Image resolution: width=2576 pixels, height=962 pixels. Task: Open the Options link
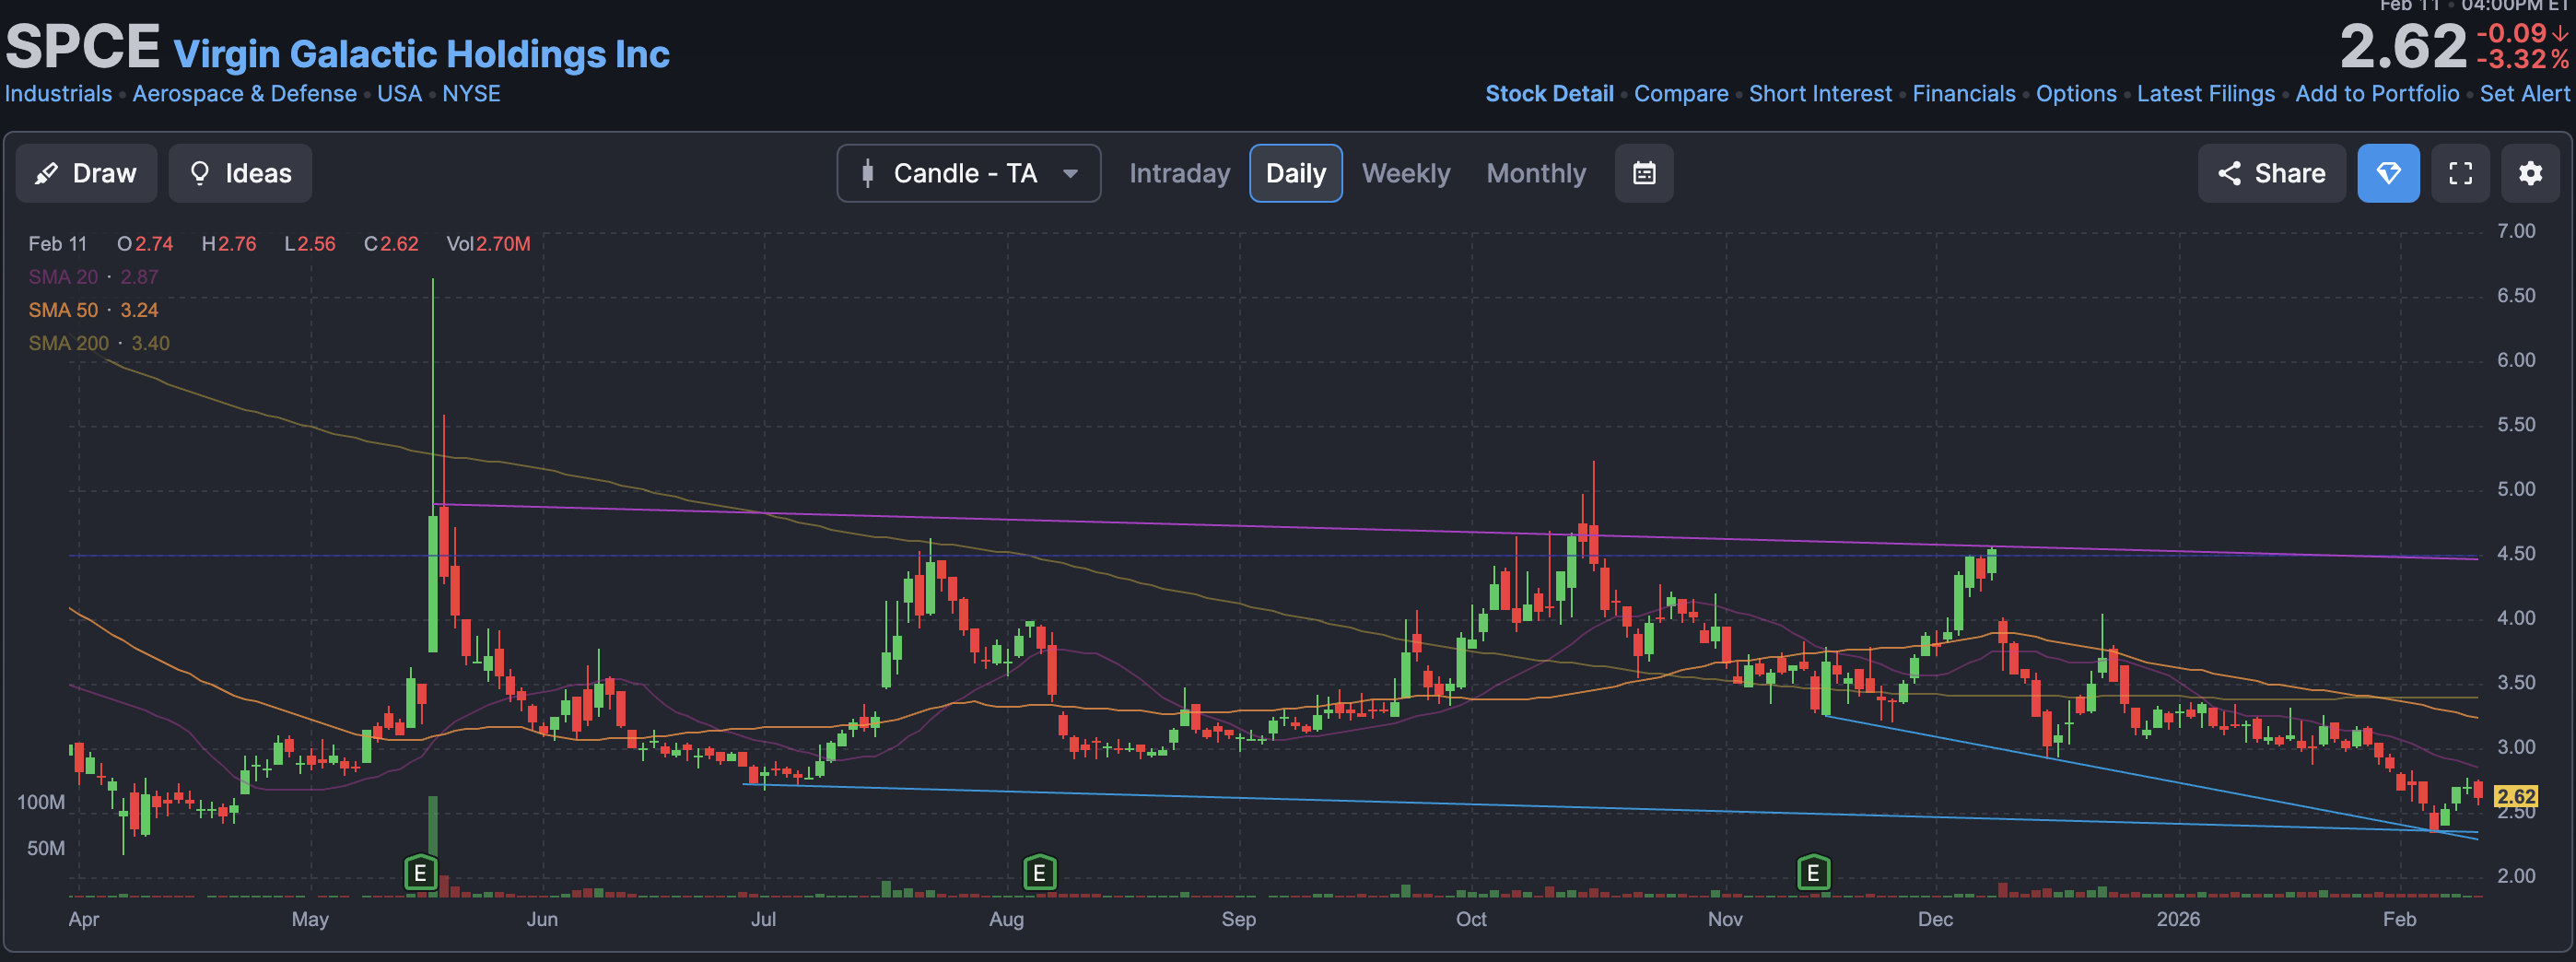(x=2076, y=93)
